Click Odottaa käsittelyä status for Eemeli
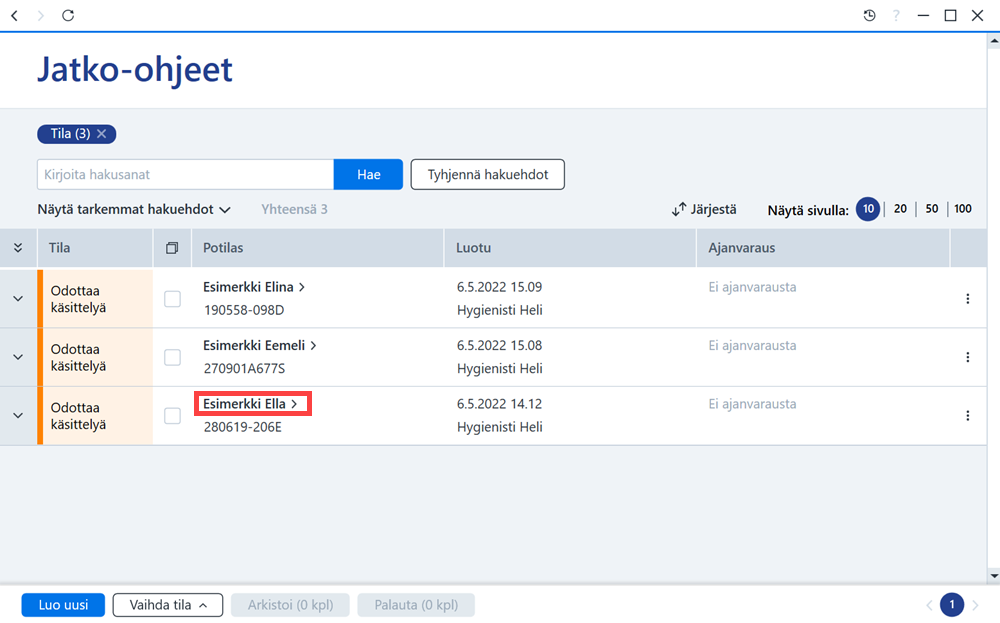This screenshot has width=1000, height=623. [x=78, y=358]
